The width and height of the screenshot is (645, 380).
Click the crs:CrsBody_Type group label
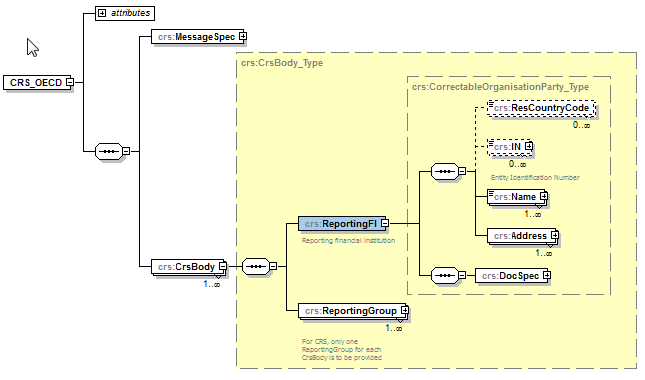(x=282, y=63)
